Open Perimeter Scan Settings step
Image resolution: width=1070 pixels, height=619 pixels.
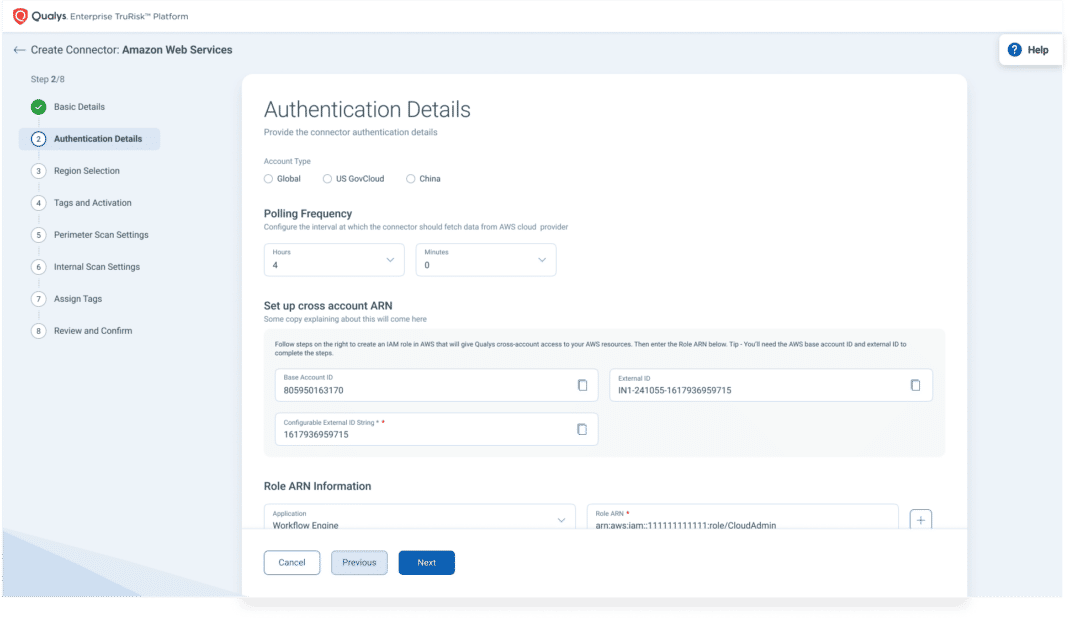101,235
